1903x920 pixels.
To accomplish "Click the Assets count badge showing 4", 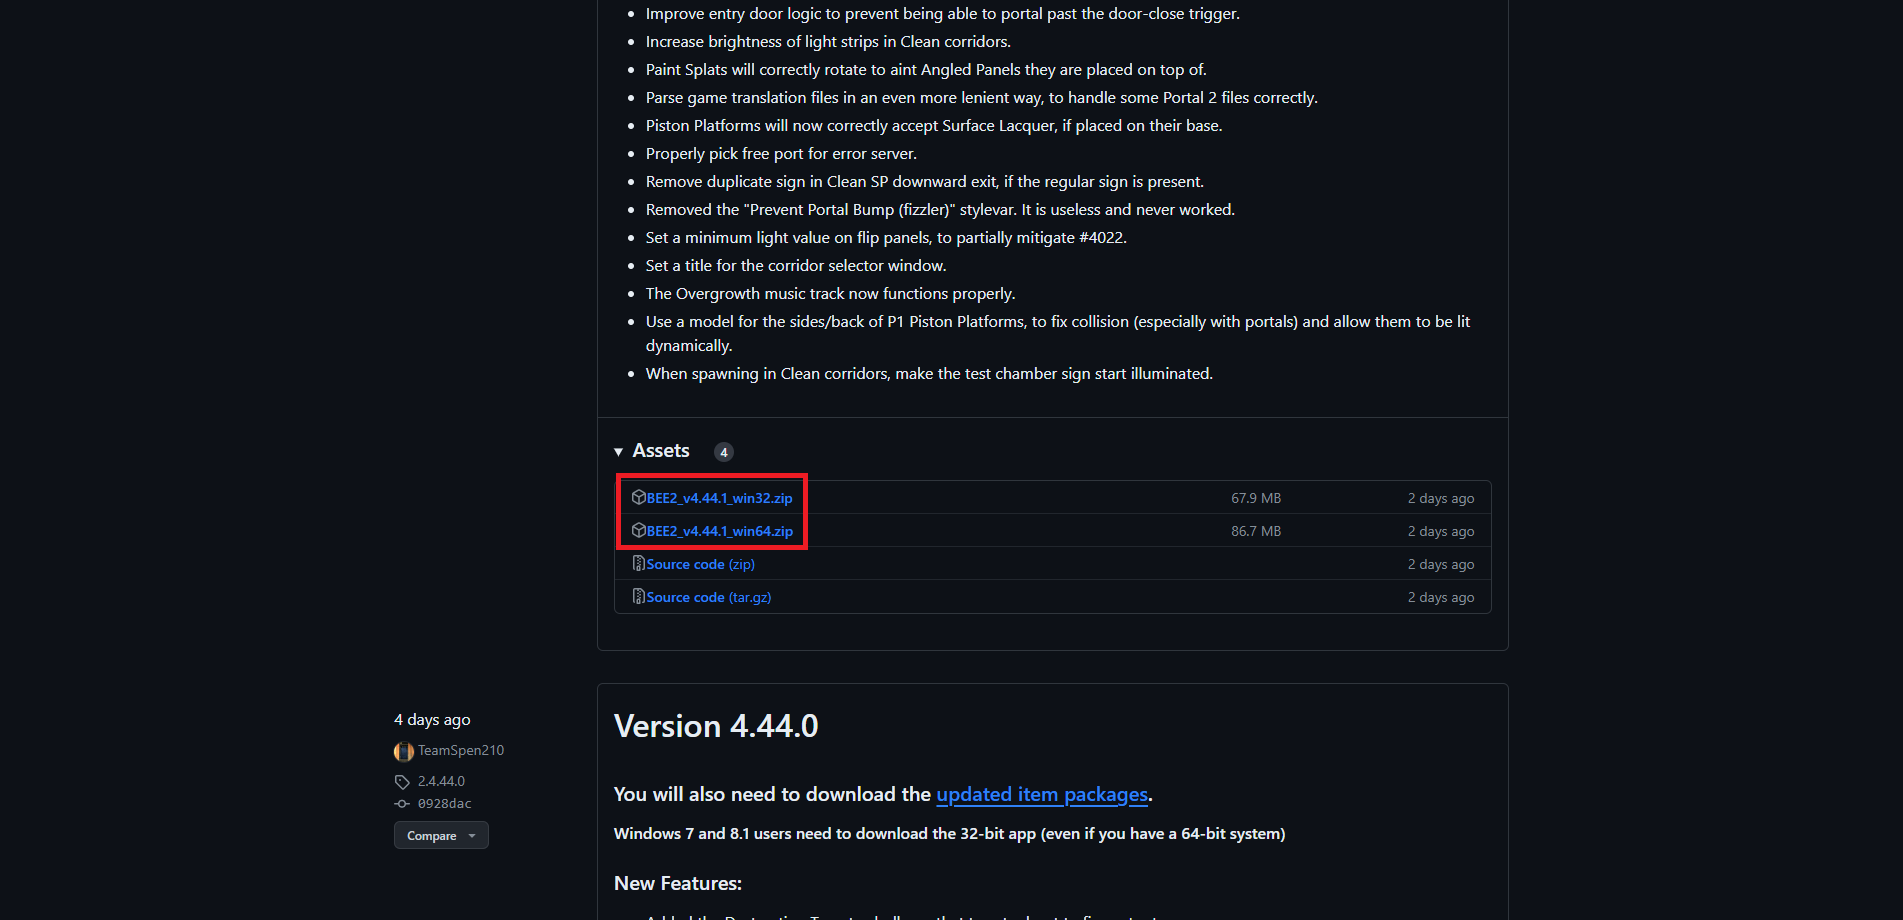I will click(724, 452).
